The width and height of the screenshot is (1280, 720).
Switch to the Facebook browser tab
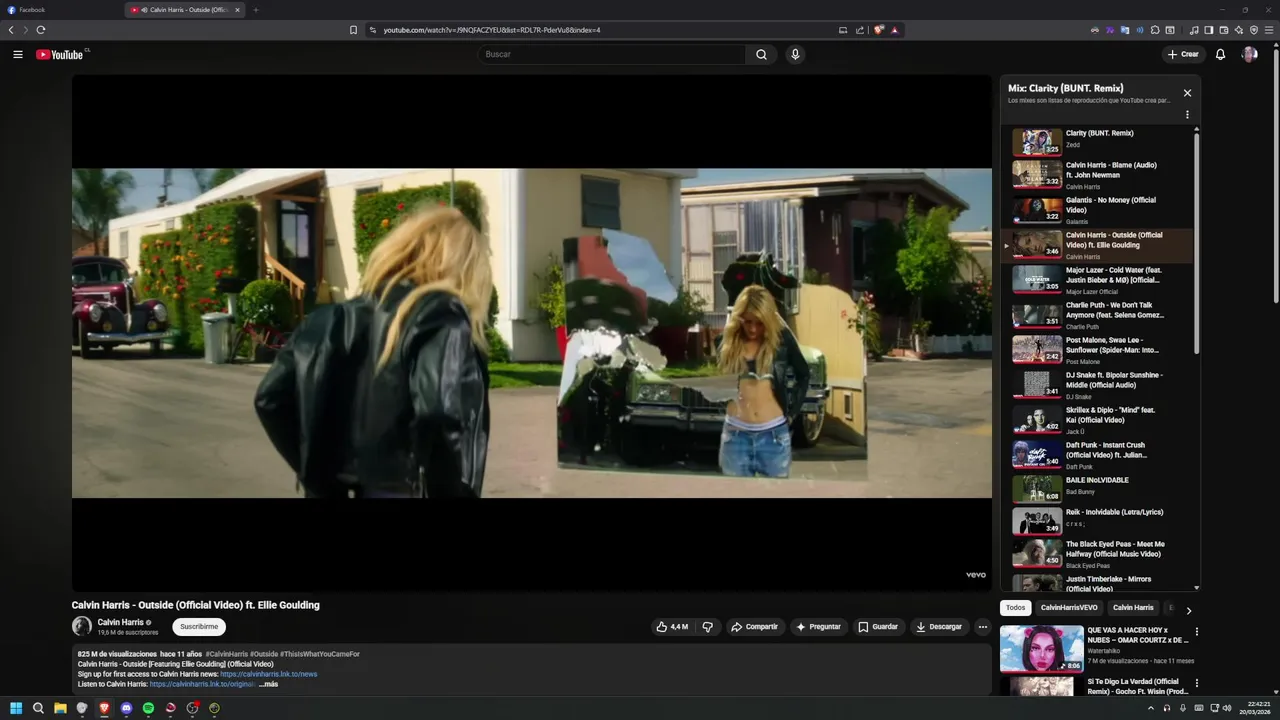point(60,10)
